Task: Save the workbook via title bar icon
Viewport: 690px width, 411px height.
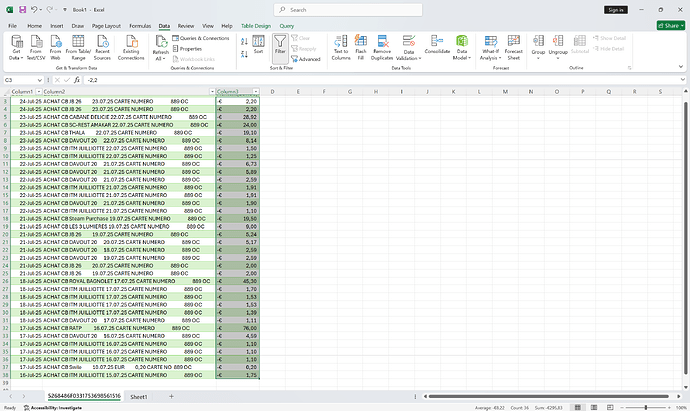Action: click(x=22, y=10)
